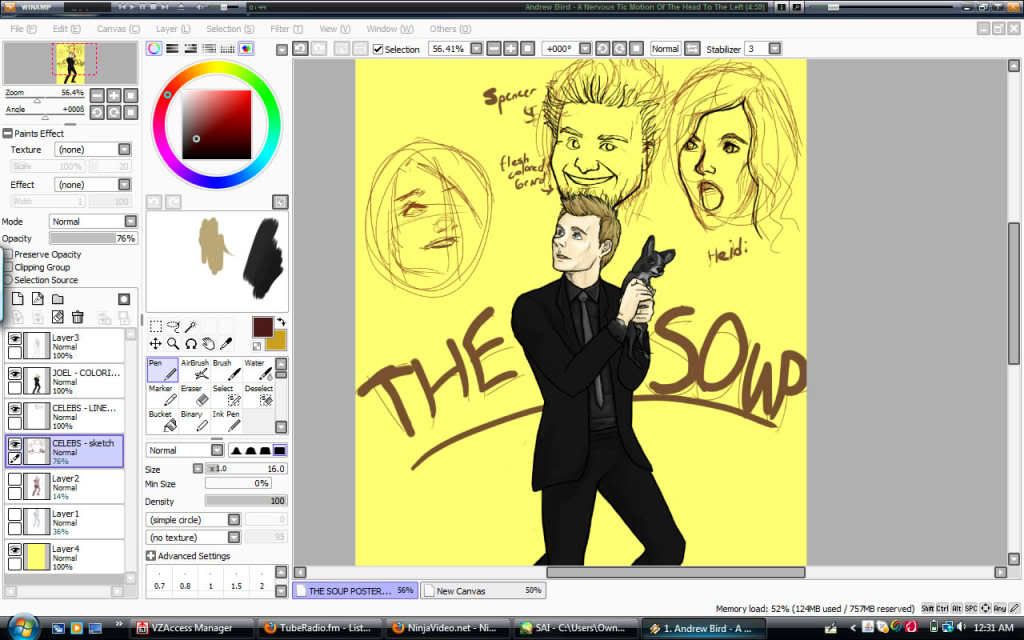1024x640 pixels.
Task: Open the Stabilizer dropdown
Action: point(775,49)
